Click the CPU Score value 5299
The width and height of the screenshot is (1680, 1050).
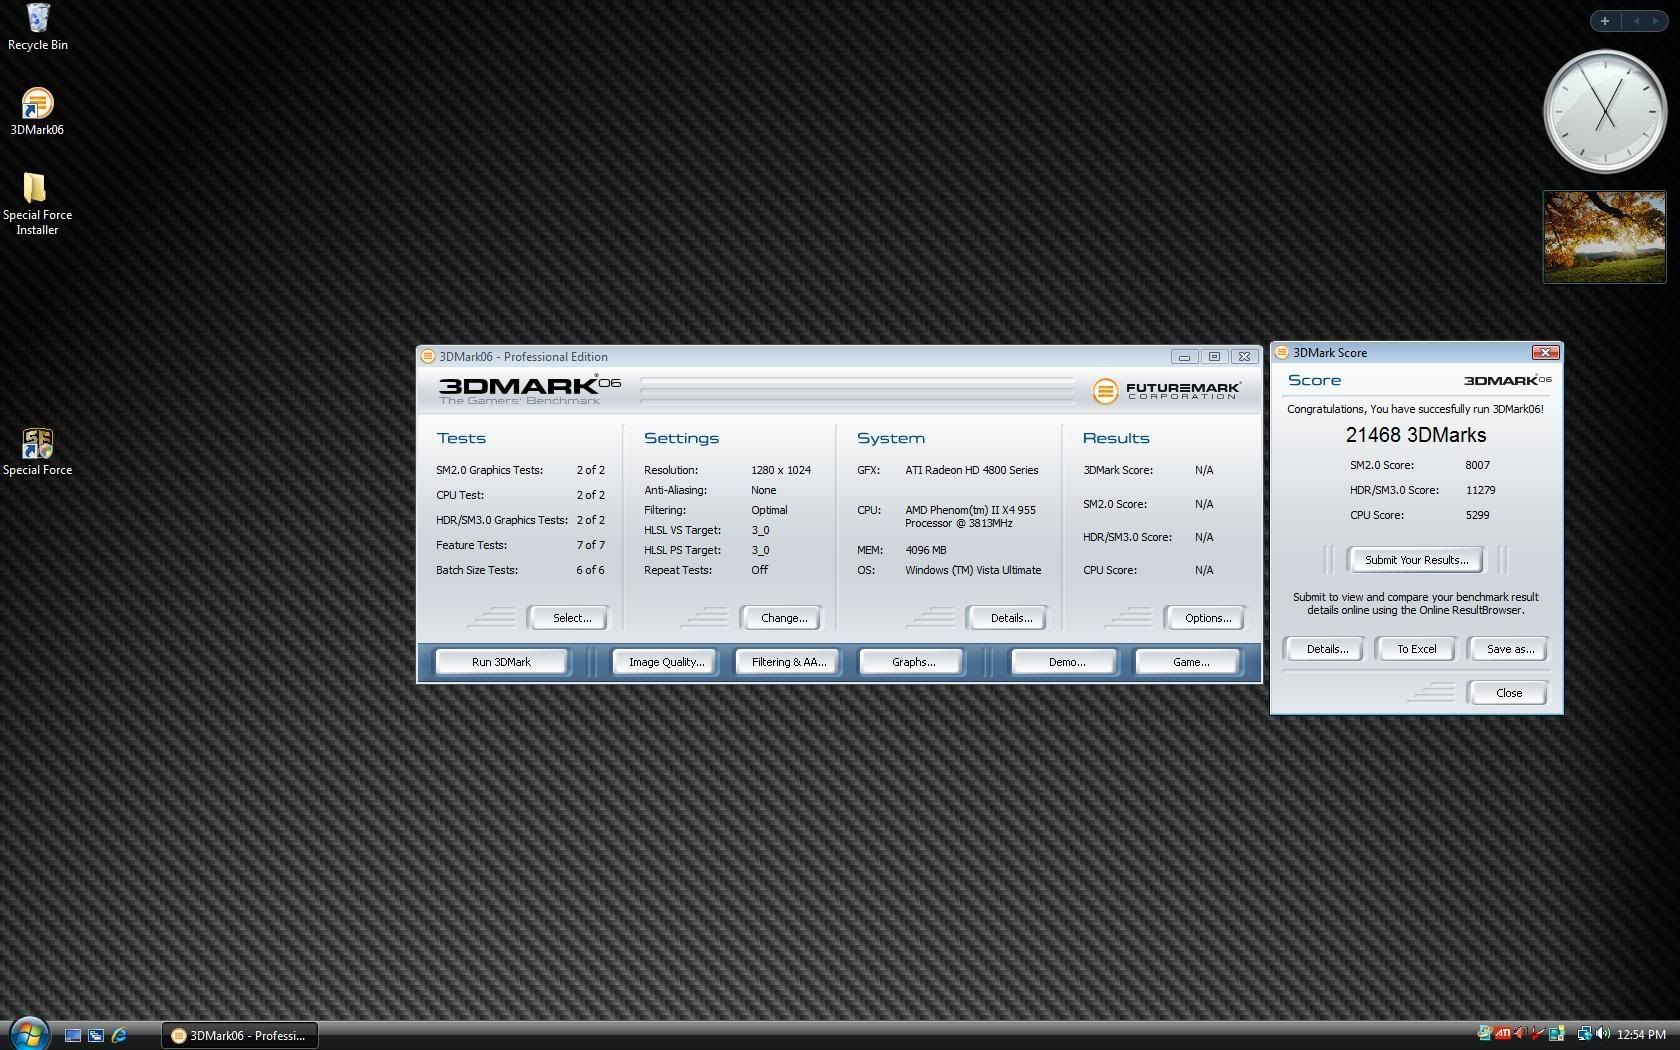click(x=1477, y=515)
